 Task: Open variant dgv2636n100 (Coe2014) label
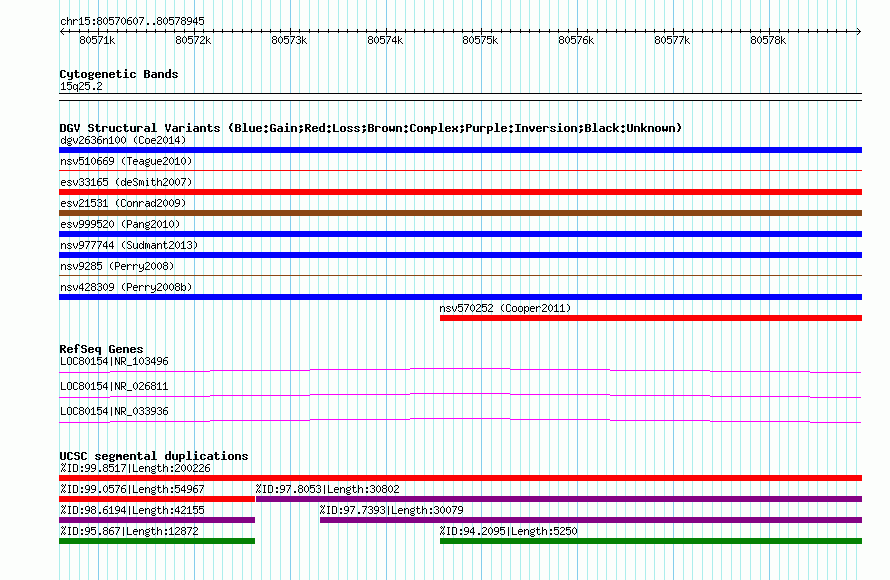(x=123, y=140)
